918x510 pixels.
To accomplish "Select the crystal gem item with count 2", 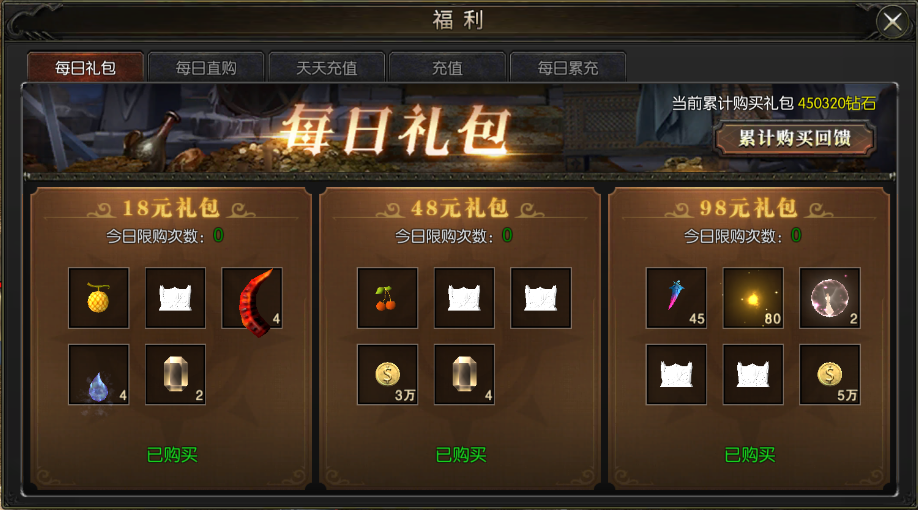I will click(175, 375).
